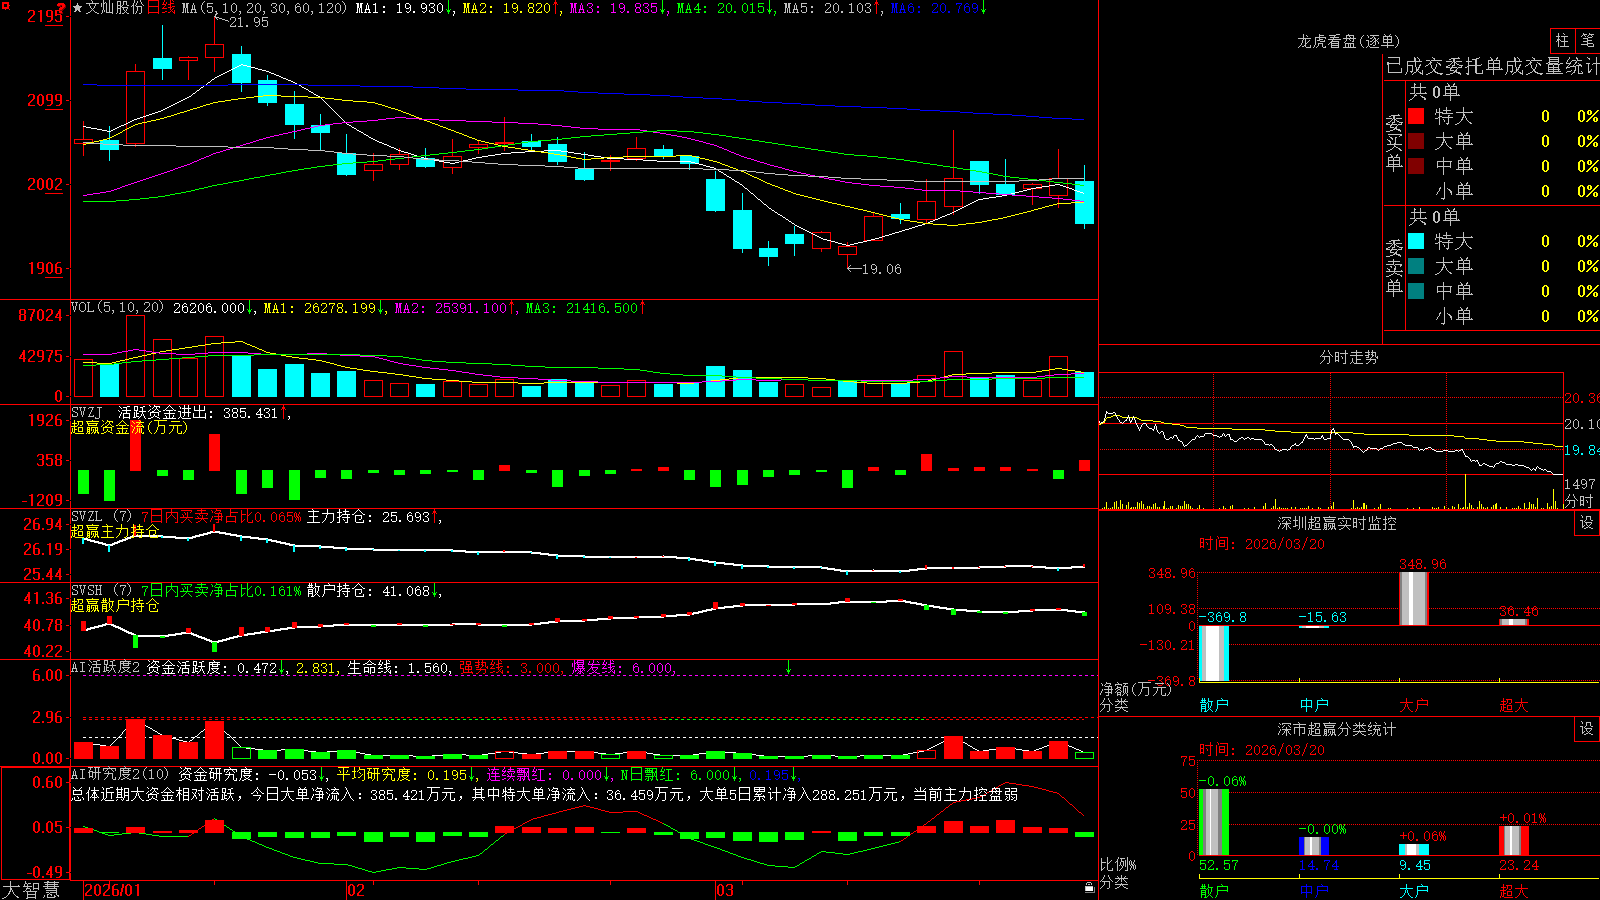
Task: Click the 分时走势 panel title
Action: pos(1349,357)
